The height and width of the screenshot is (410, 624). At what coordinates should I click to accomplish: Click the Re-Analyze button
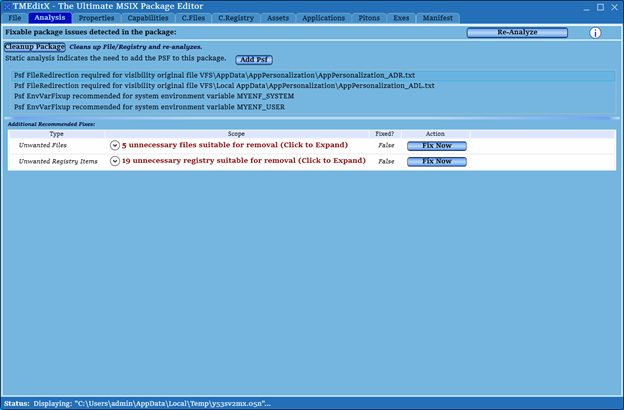[x=517, y=32]
